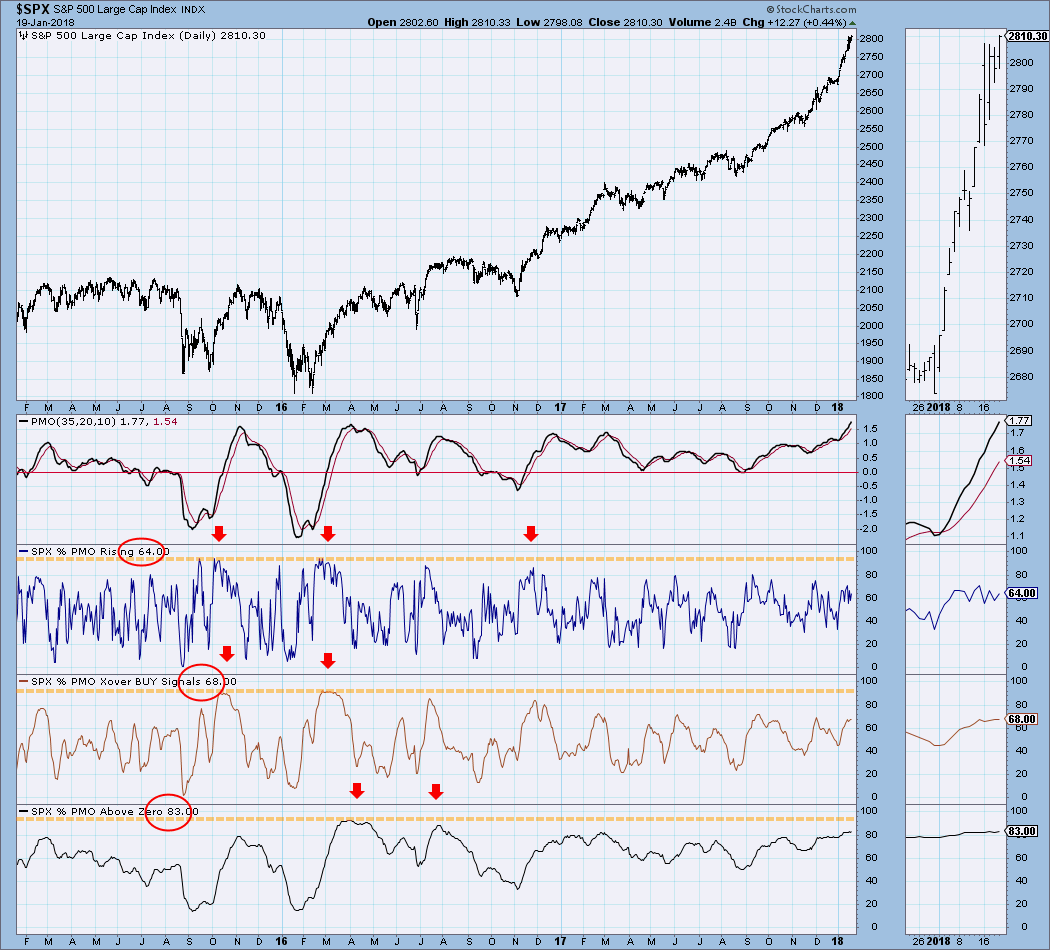Click the SPX % PMO Xover BUY Signals label
The height and width of the screenshot is (950, 1050).
click(x=115, y=682)
